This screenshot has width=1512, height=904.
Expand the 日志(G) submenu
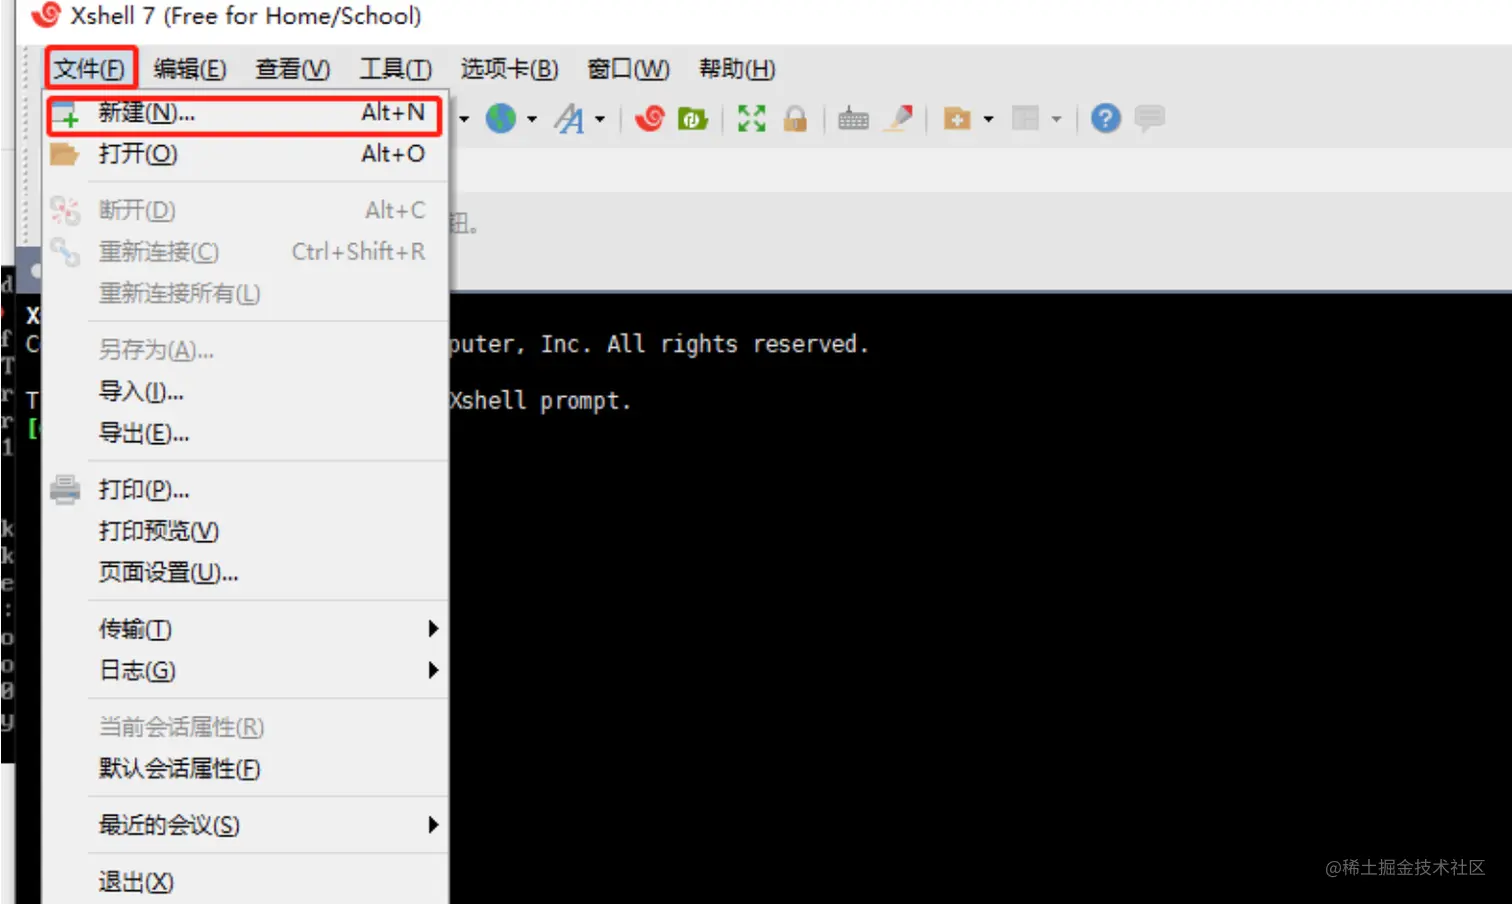pyautogui.click(x=245, y=671)
